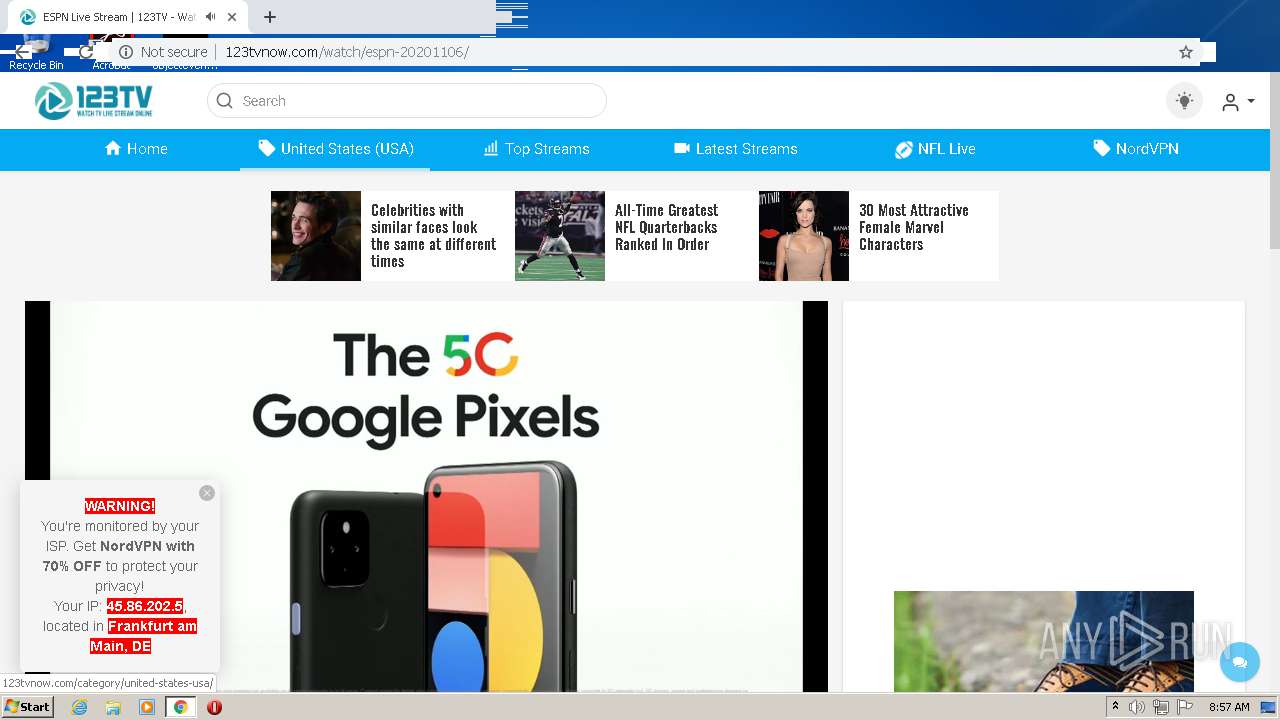Click the NFL quarterback thumbnail
The image size is (1280, 720).
[560, 236]
